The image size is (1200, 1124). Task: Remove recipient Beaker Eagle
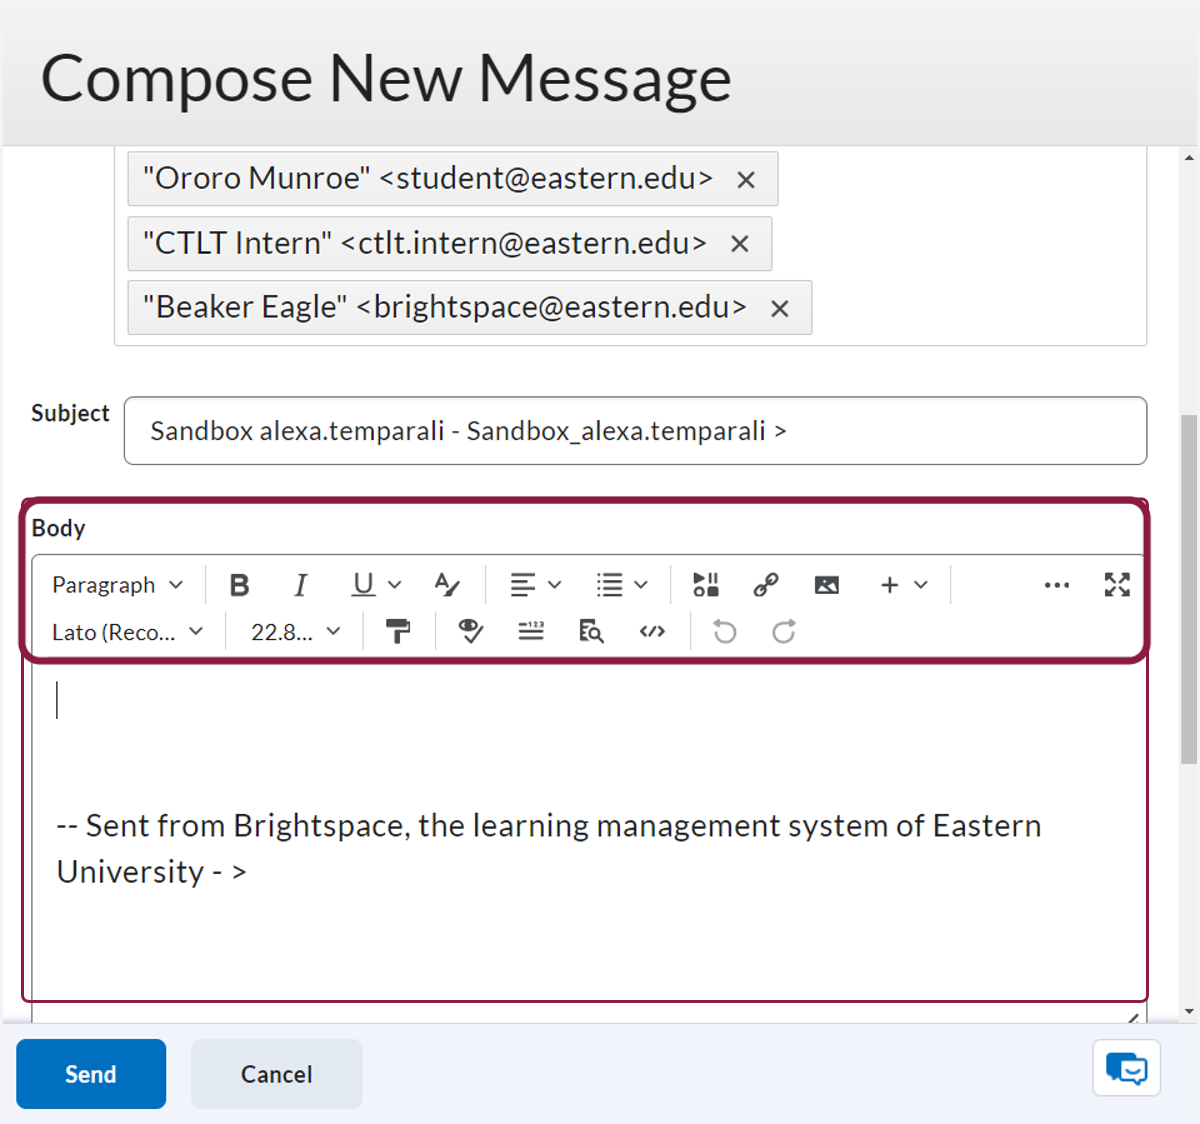pos(780,309)
